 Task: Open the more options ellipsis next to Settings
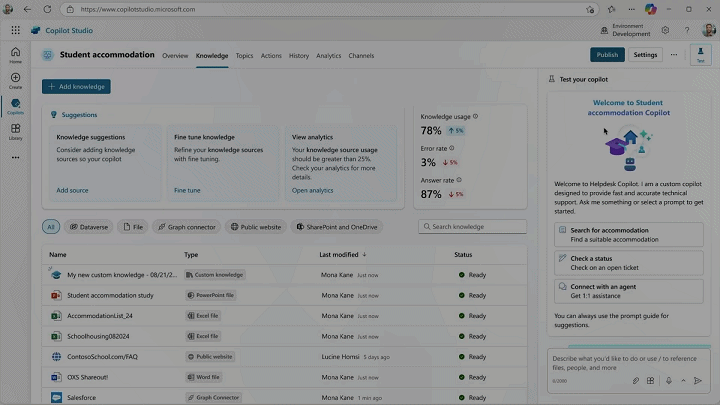(674, 55)
